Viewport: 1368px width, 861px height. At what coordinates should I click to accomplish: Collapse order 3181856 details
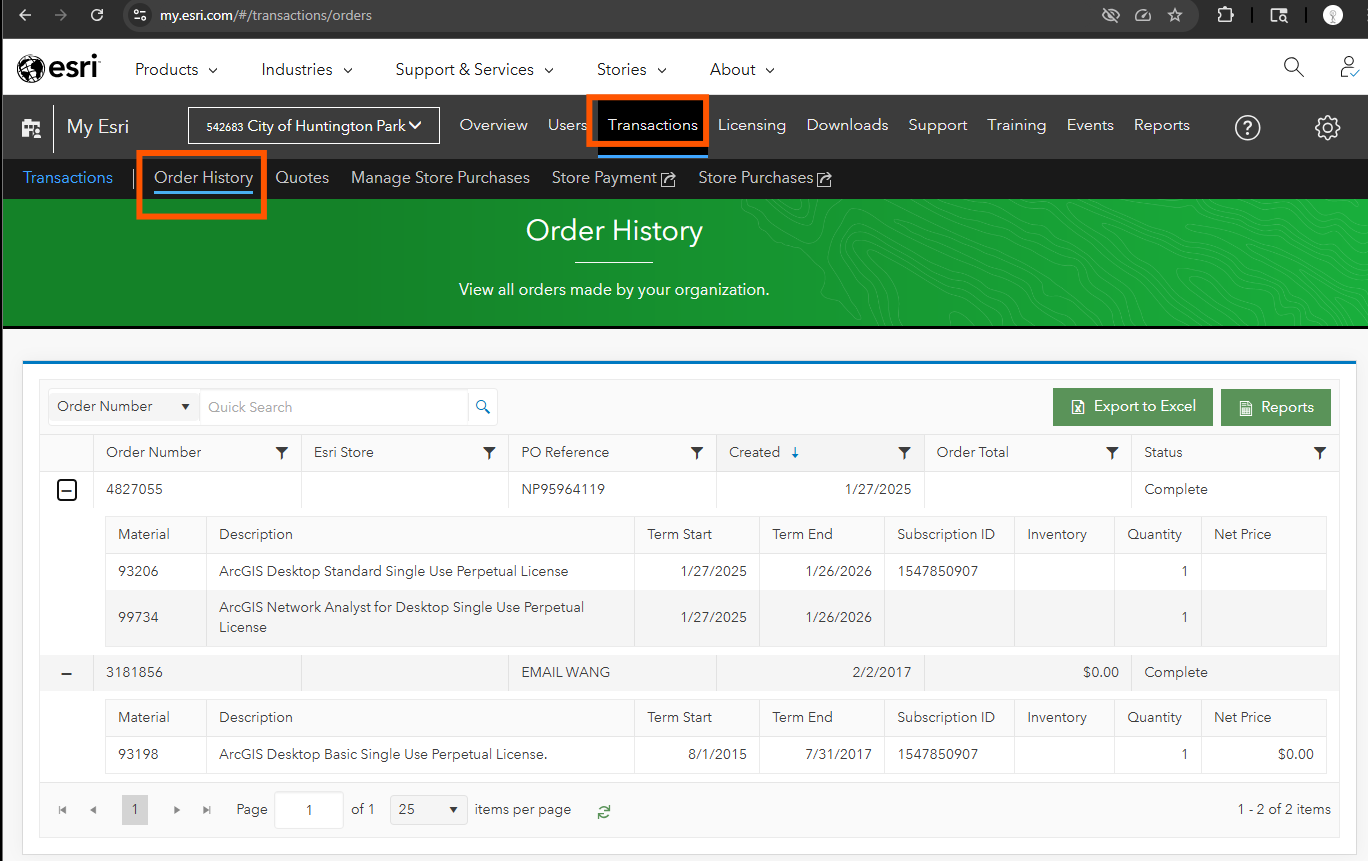pyautogui.click(x=66, y=673)
